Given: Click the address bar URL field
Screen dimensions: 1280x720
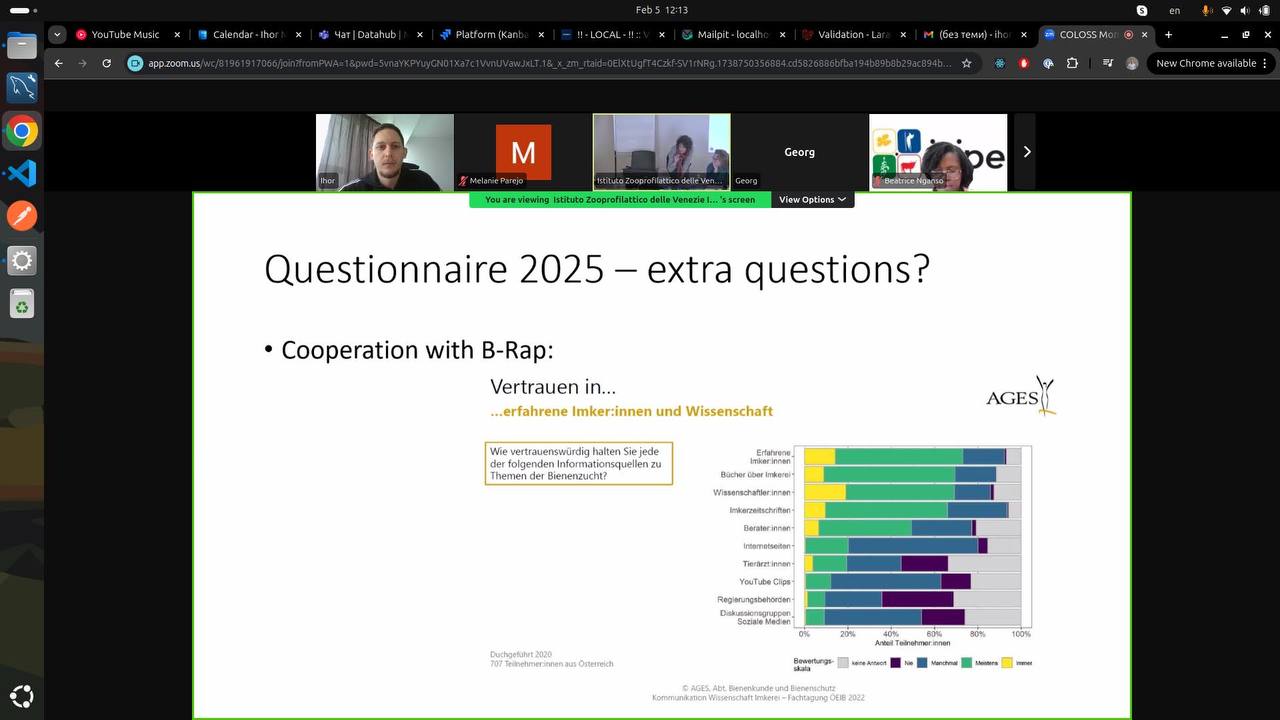Looking at the screenshot, I should point(550,63).
